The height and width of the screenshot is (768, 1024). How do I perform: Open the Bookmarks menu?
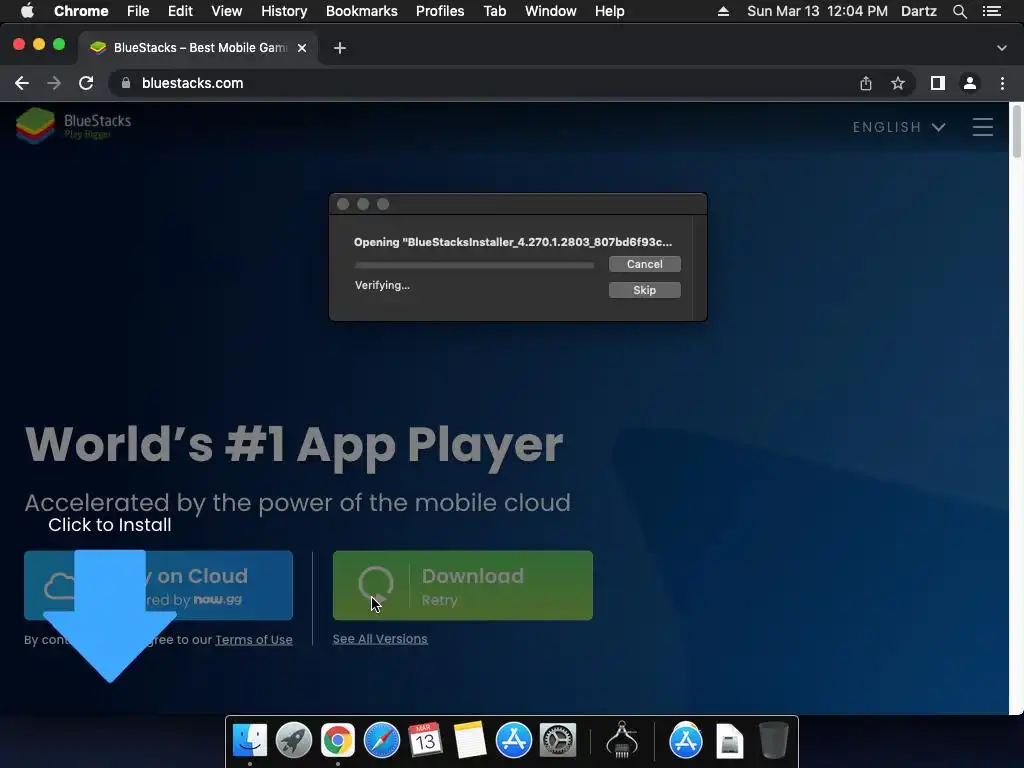click(x=362, y=11)
